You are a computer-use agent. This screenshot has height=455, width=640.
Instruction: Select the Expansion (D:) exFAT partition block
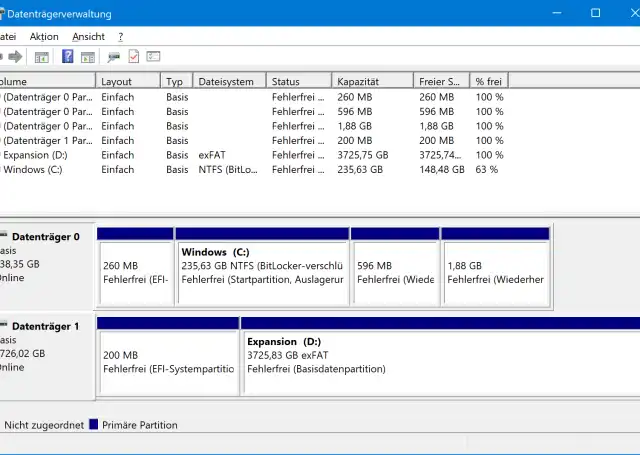[440, 356]
